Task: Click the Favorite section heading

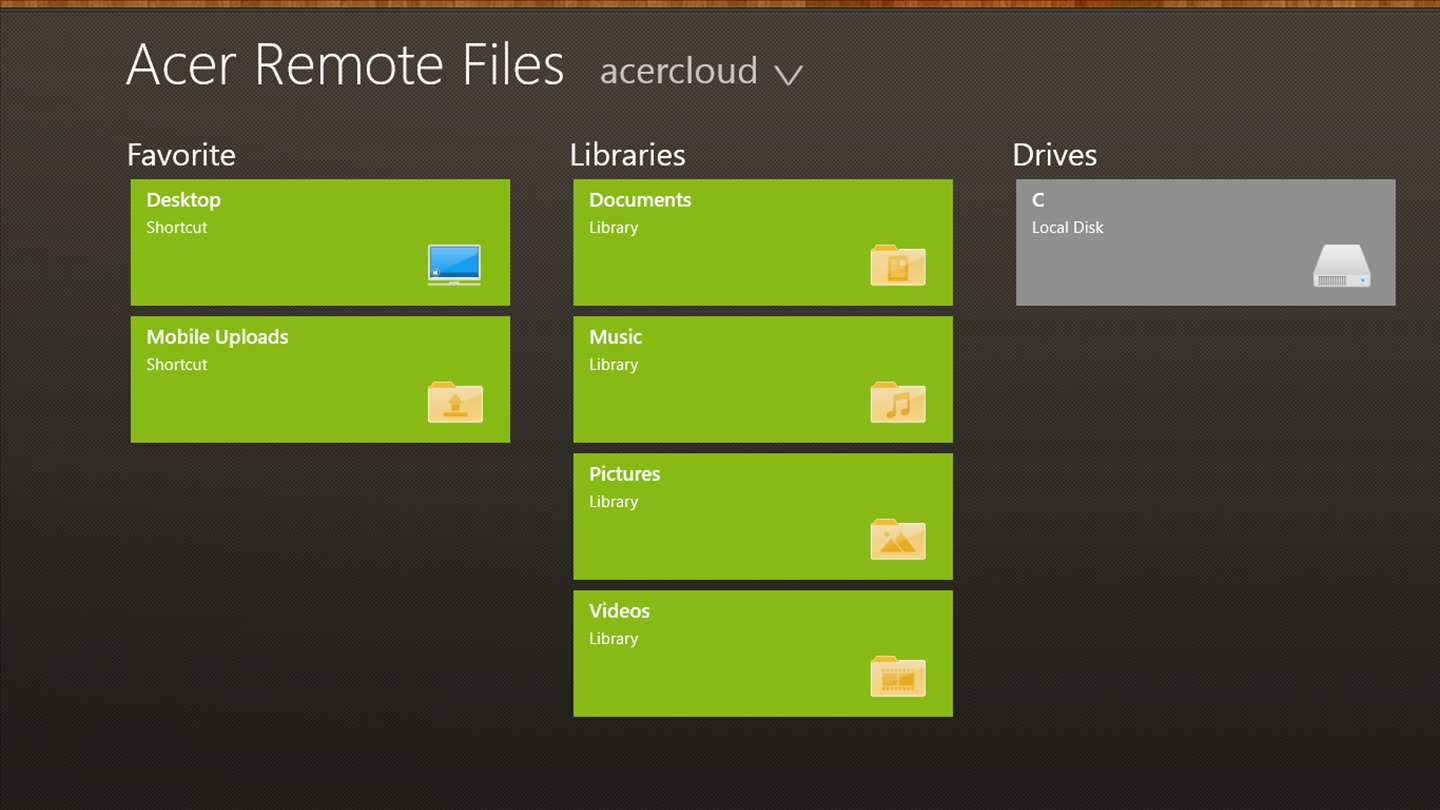Action: coord(181,155)
